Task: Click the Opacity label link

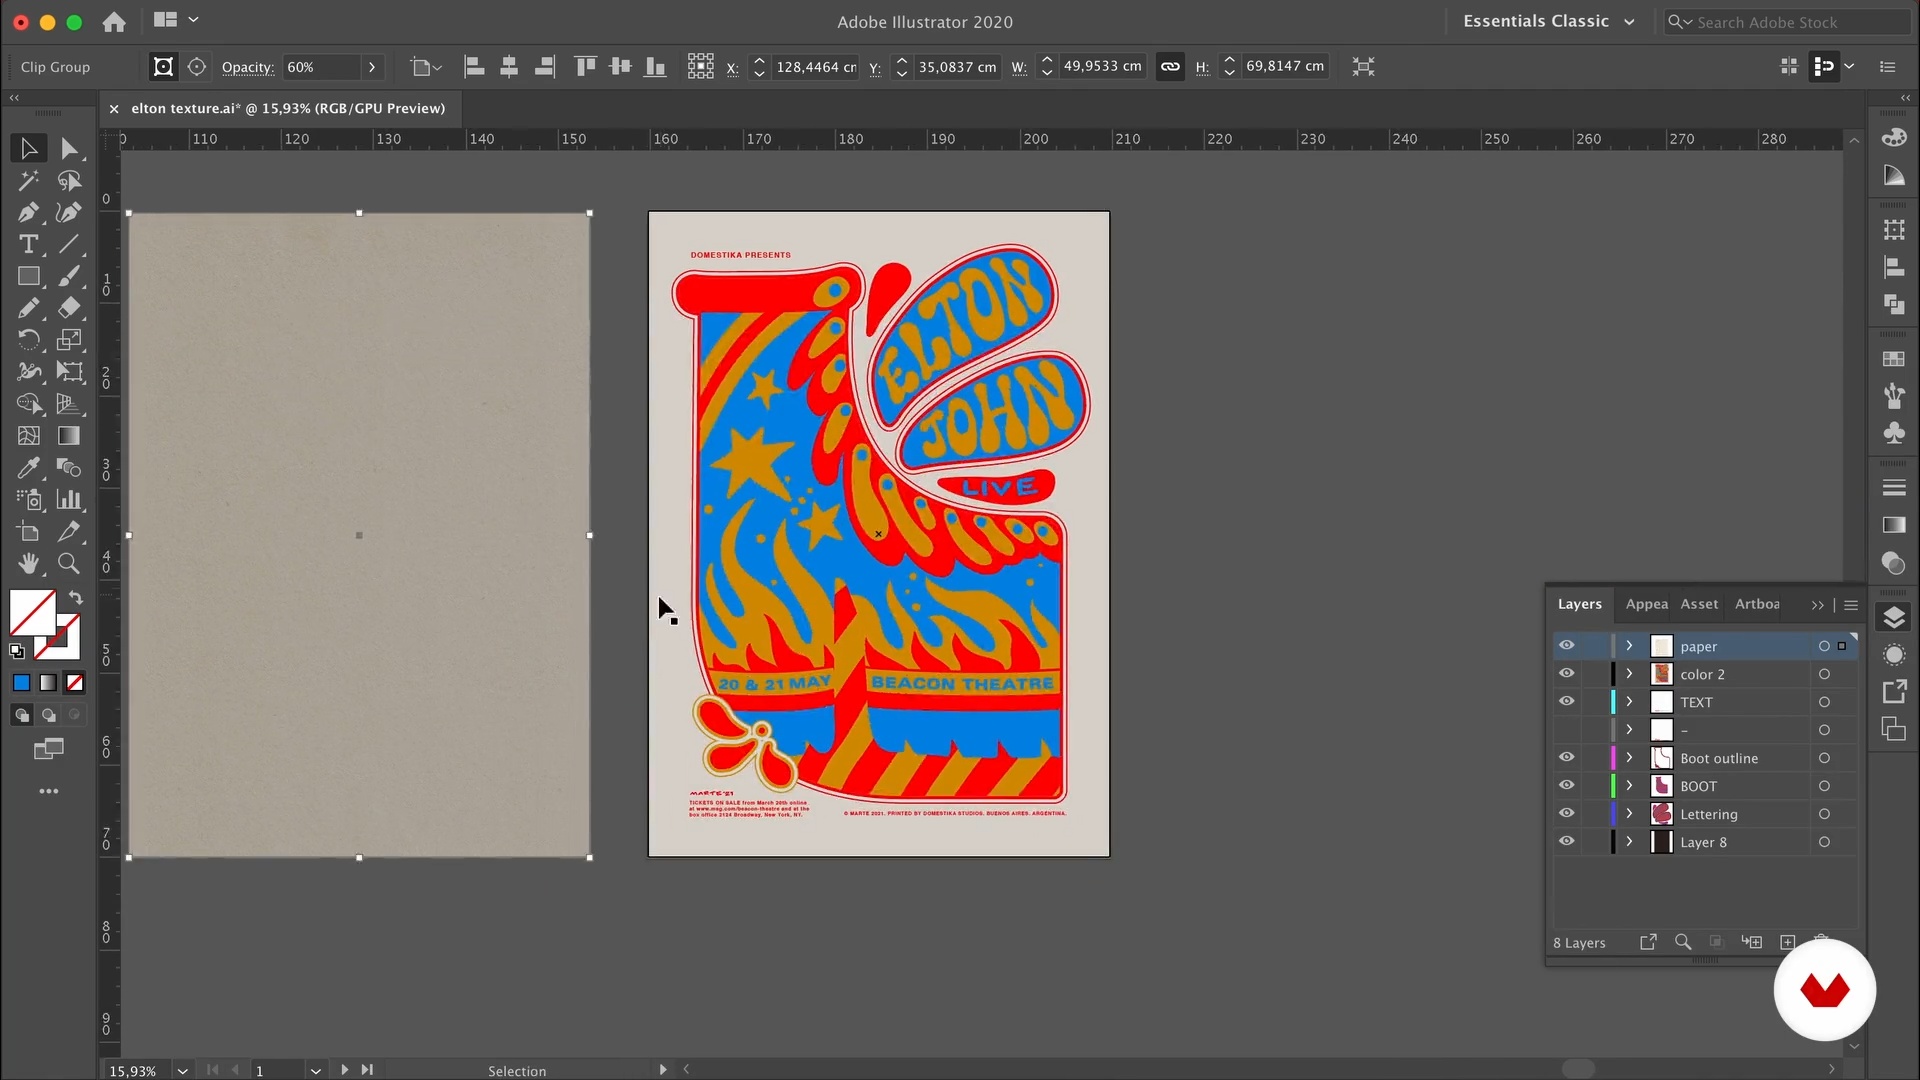Action: 247,67
